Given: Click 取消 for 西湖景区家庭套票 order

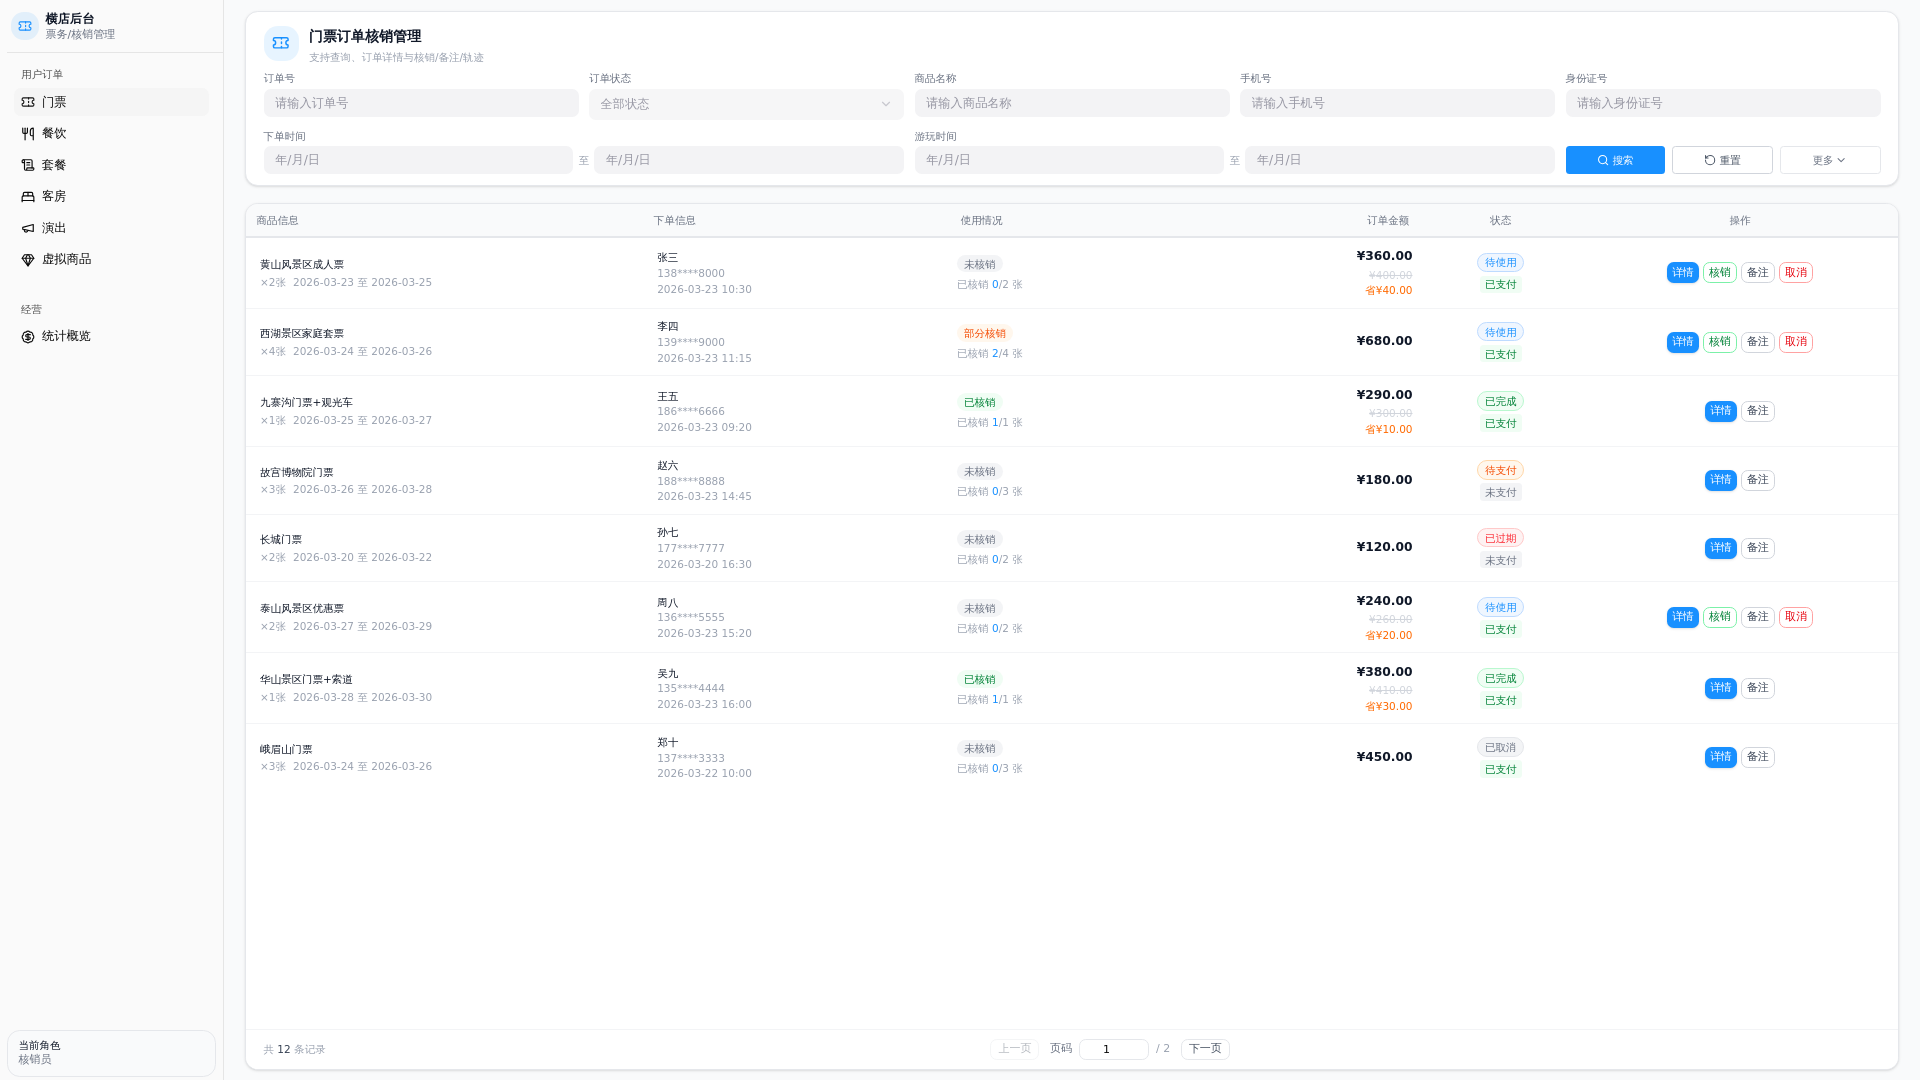Looking at the screenshot, I should coord(1796,342).
